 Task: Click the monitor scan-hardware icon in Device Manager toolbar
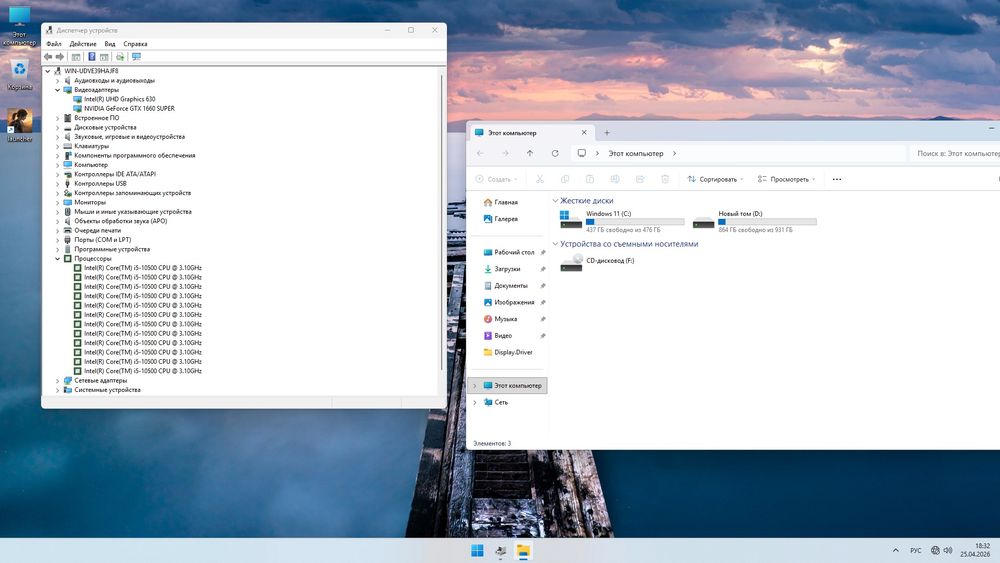[136, 57]
